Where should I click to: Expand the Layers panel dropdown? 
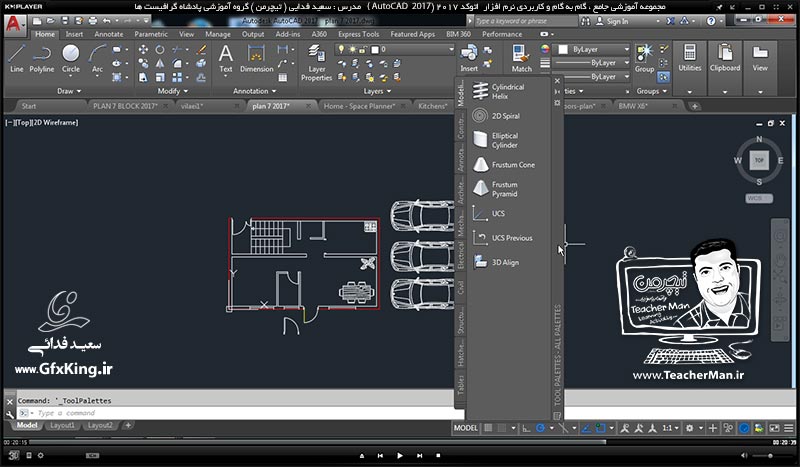pos(378,91)
